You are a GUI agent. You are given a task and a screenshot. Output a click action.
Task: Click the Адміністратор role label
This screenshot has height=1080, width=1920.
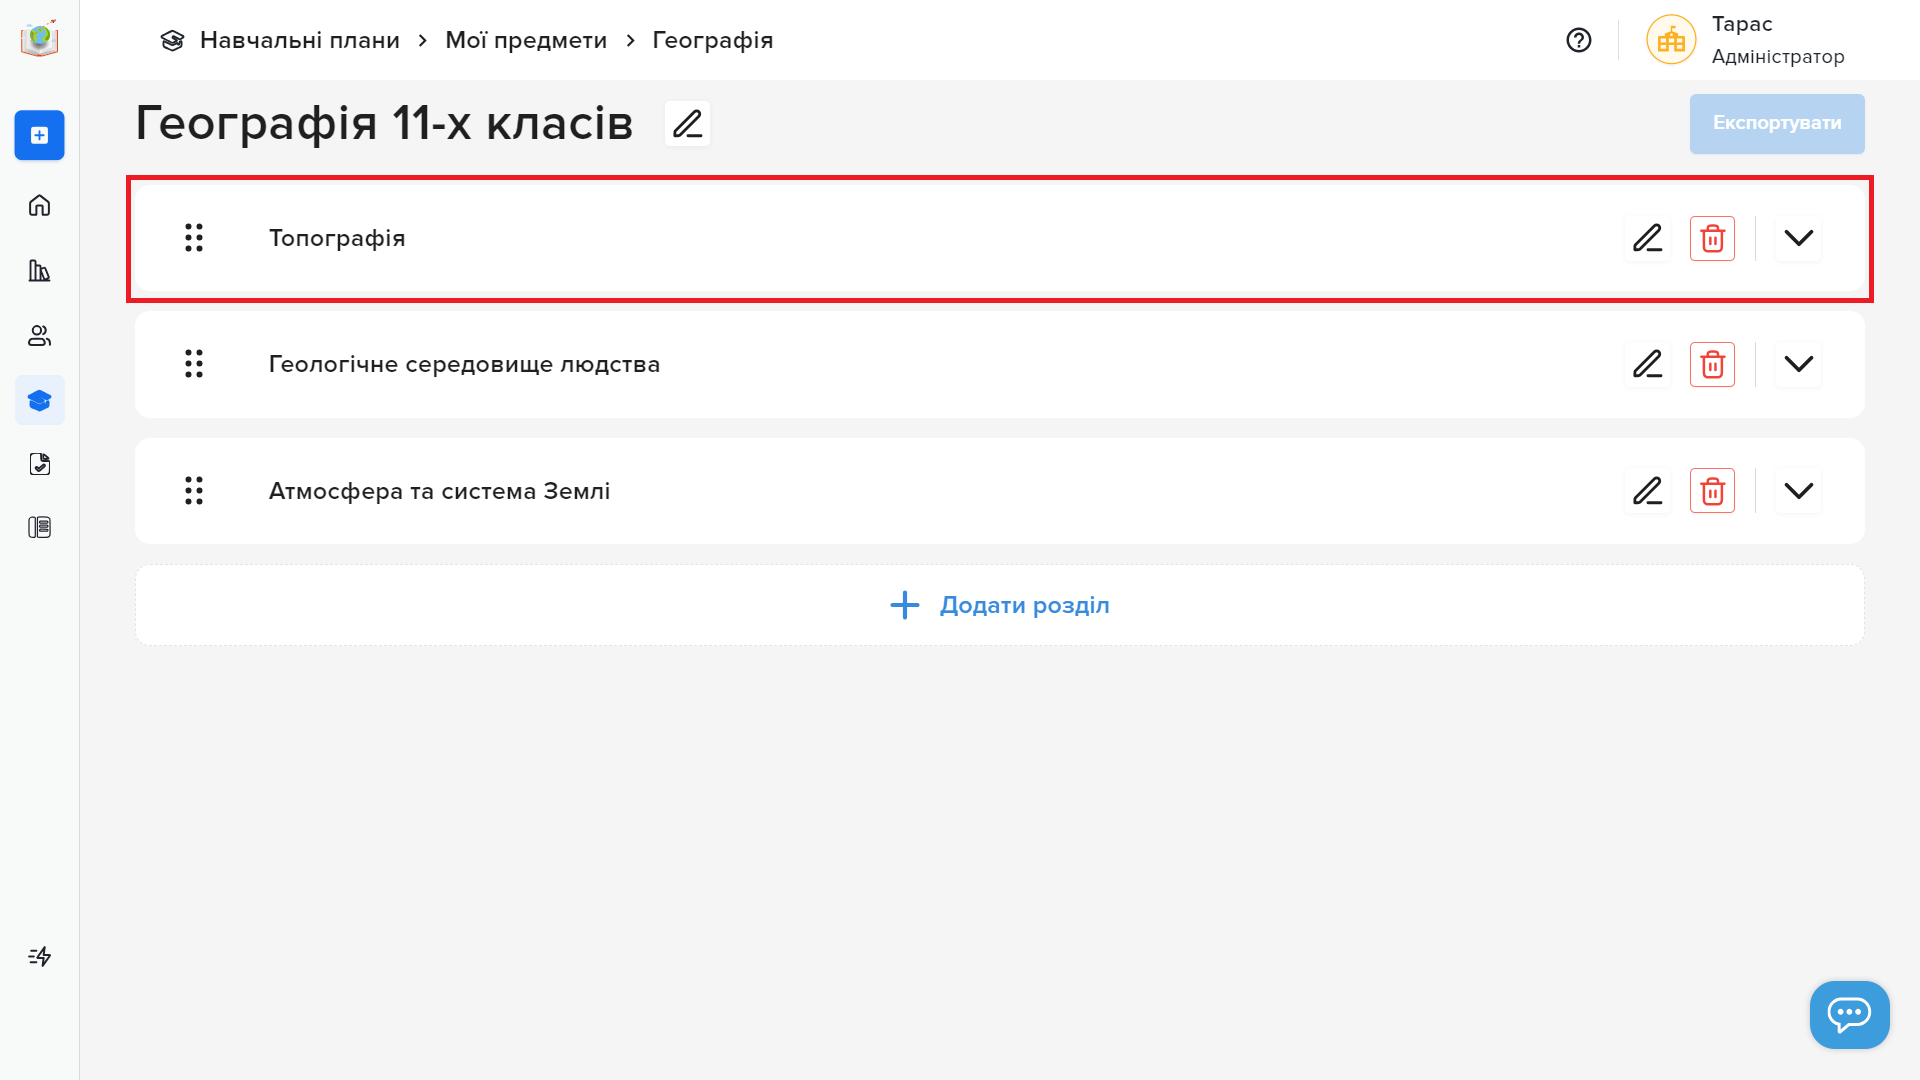(1778, 57)
